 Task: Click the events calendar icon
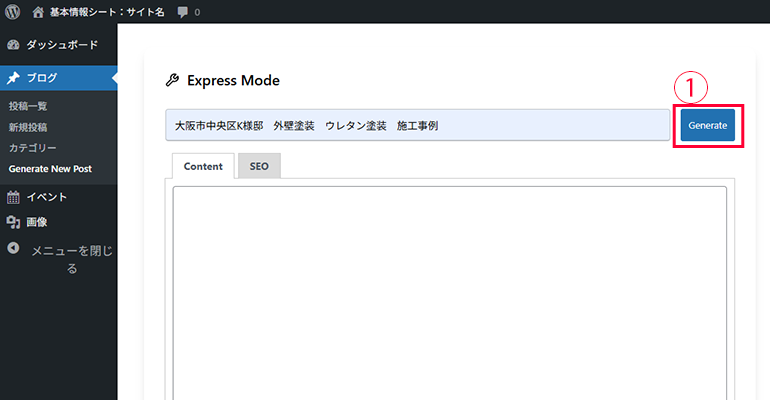coord(13,197)
